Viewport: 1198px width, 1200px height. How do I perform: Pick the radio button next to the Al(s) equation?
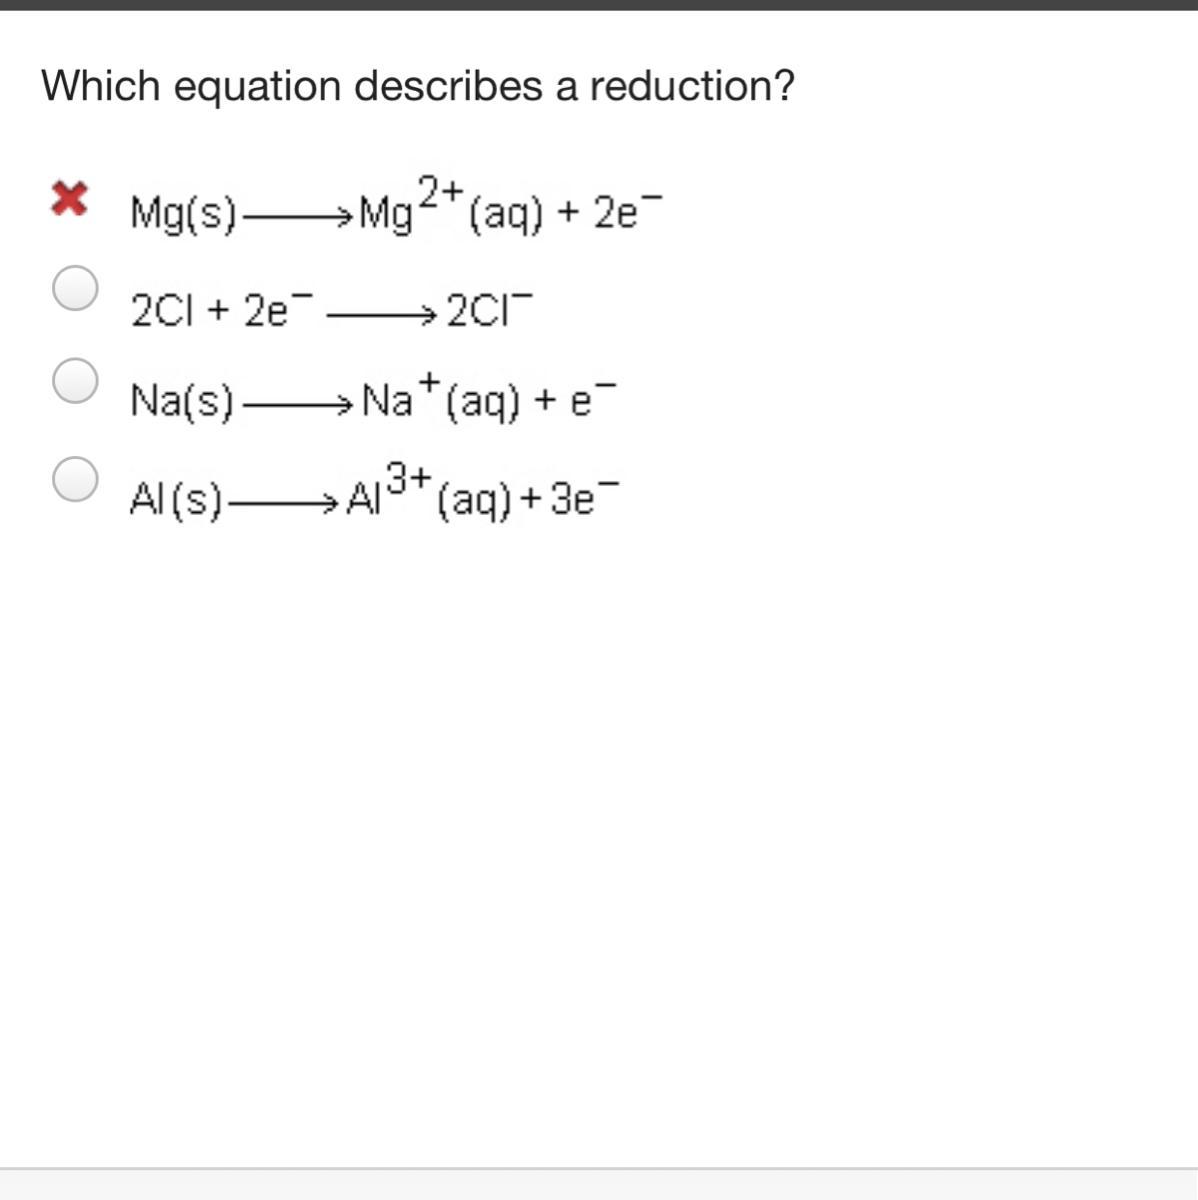coord(75,478)
